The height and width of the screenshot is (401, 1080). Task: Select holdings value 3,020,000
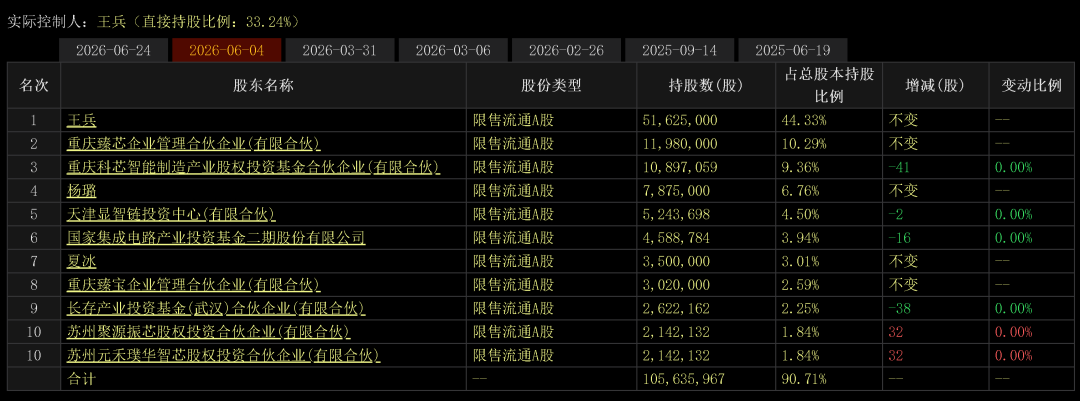point(676,285)
